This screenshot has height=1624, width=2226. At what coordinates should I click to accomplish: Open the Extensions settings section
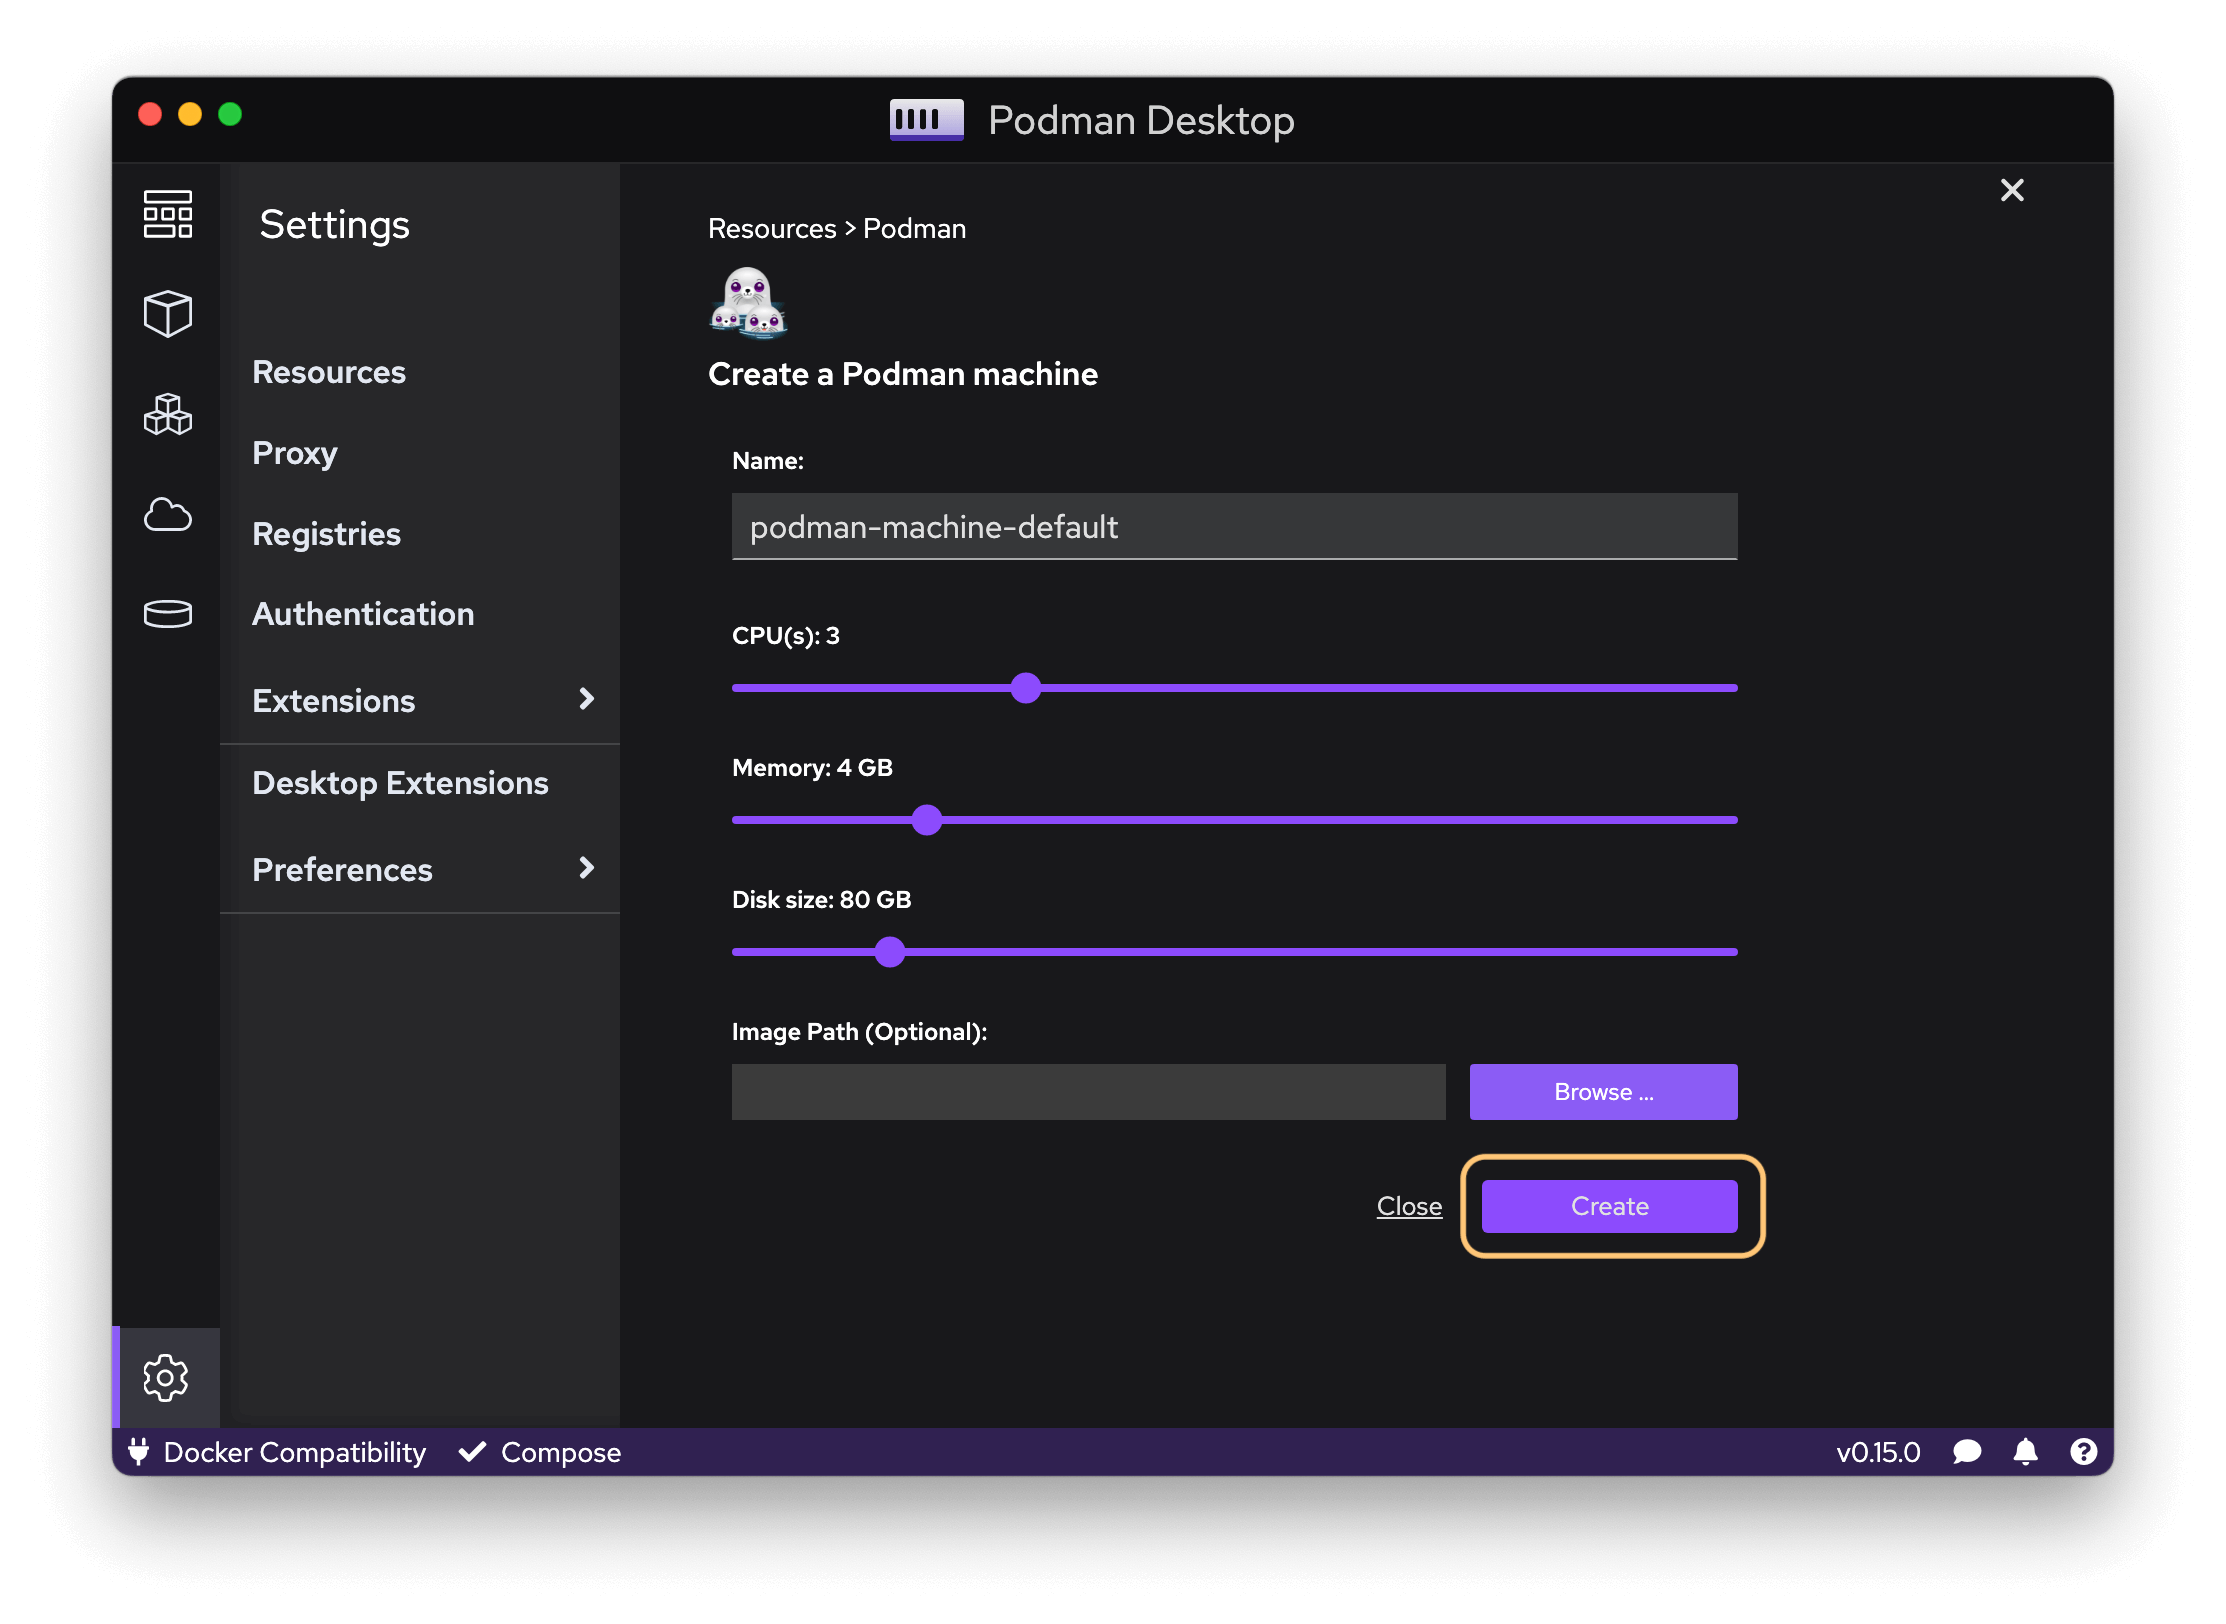(x=420, y=700)
